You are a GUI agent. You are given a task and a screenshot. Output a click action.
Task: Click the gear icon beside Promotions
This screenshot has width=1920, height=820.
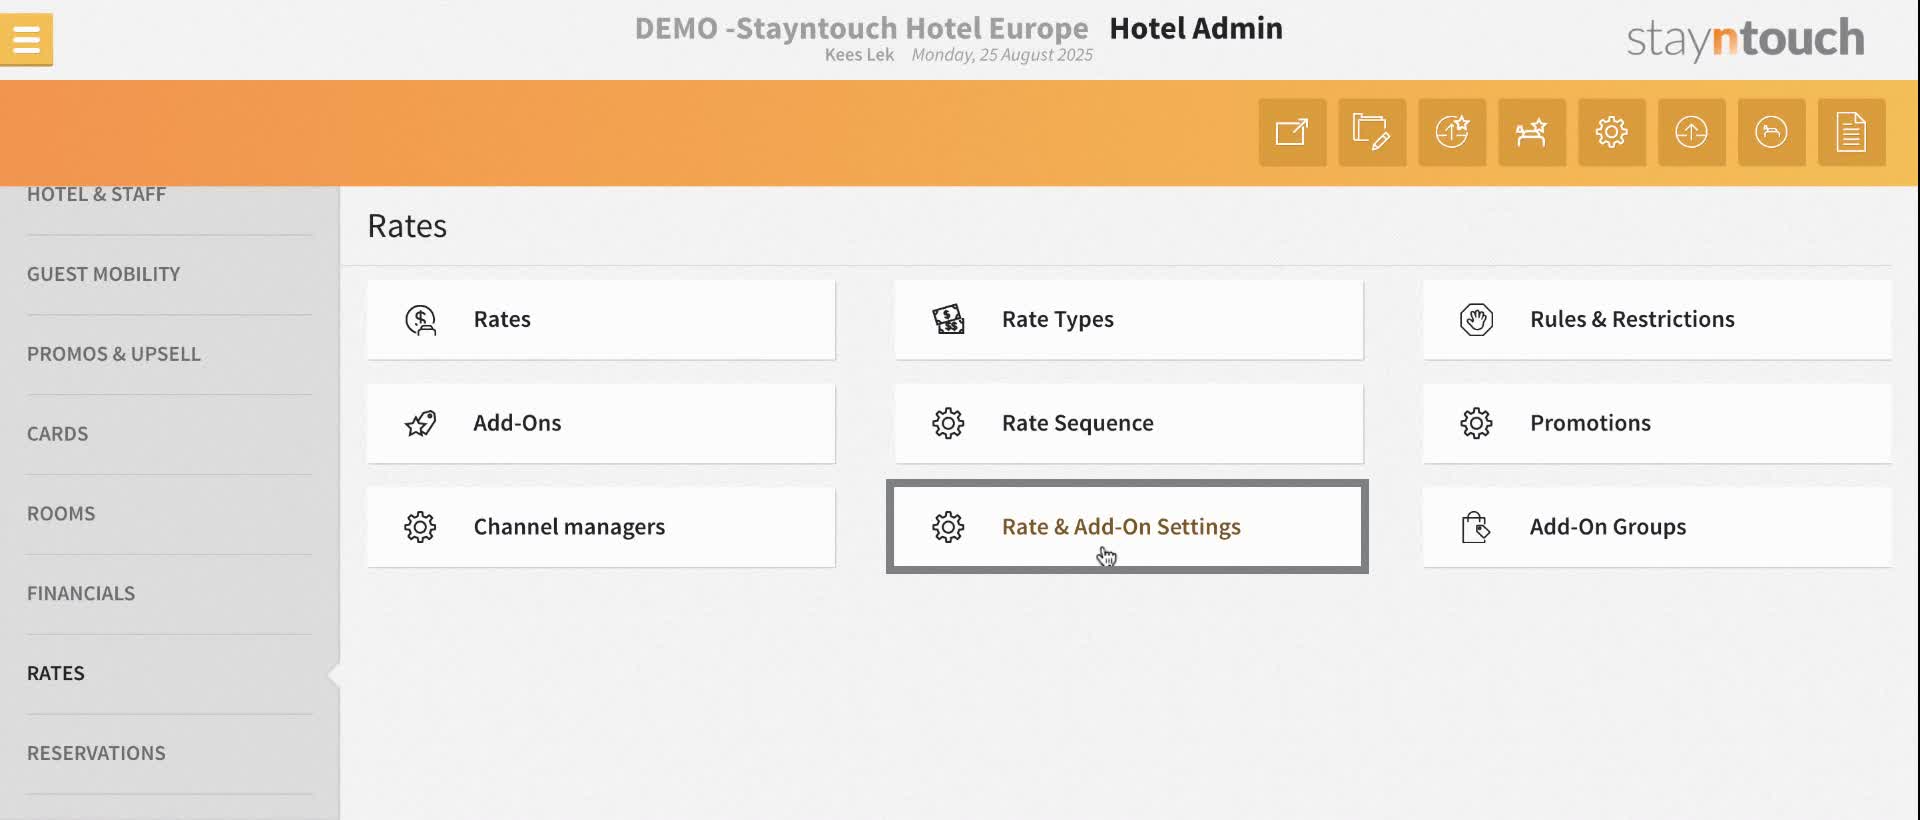1476,424
